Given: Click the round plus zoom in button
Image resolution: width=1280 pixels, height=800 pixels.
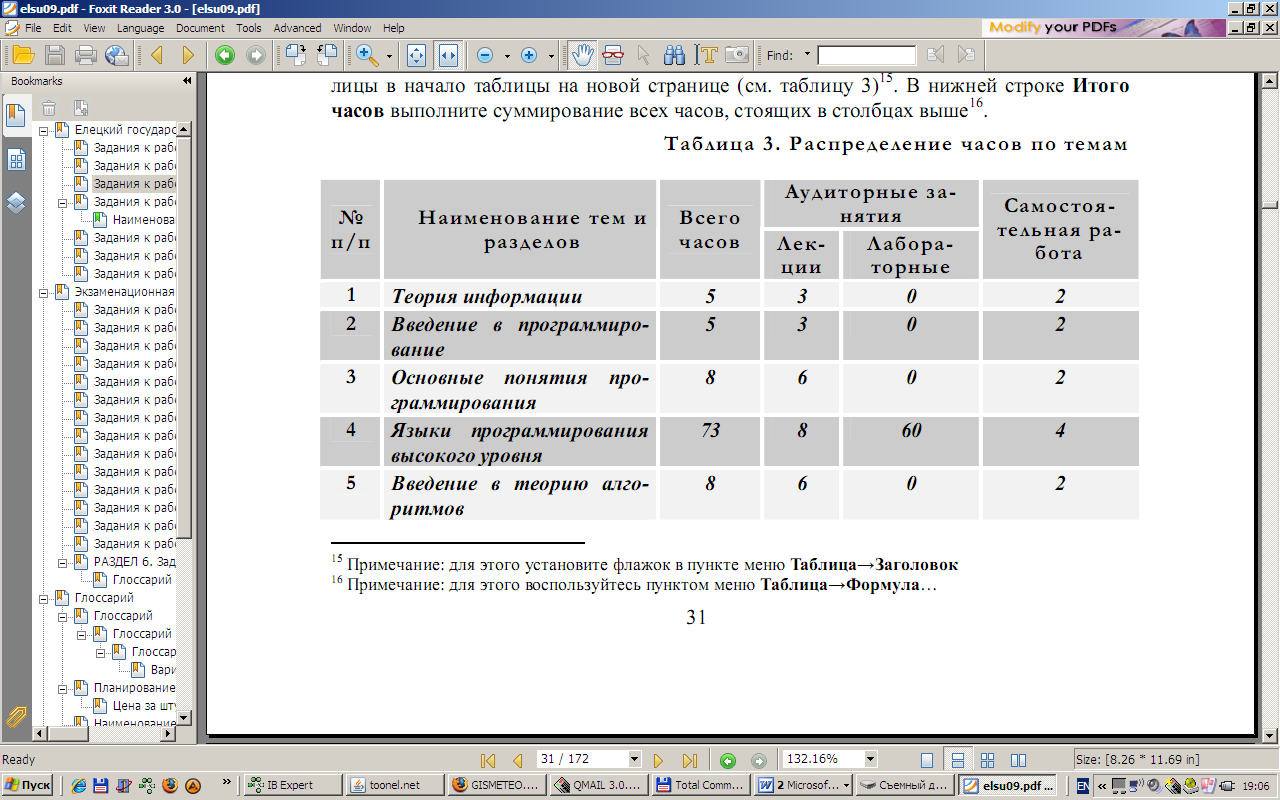Looking at the screenshot, I should (x=529, y=55).
